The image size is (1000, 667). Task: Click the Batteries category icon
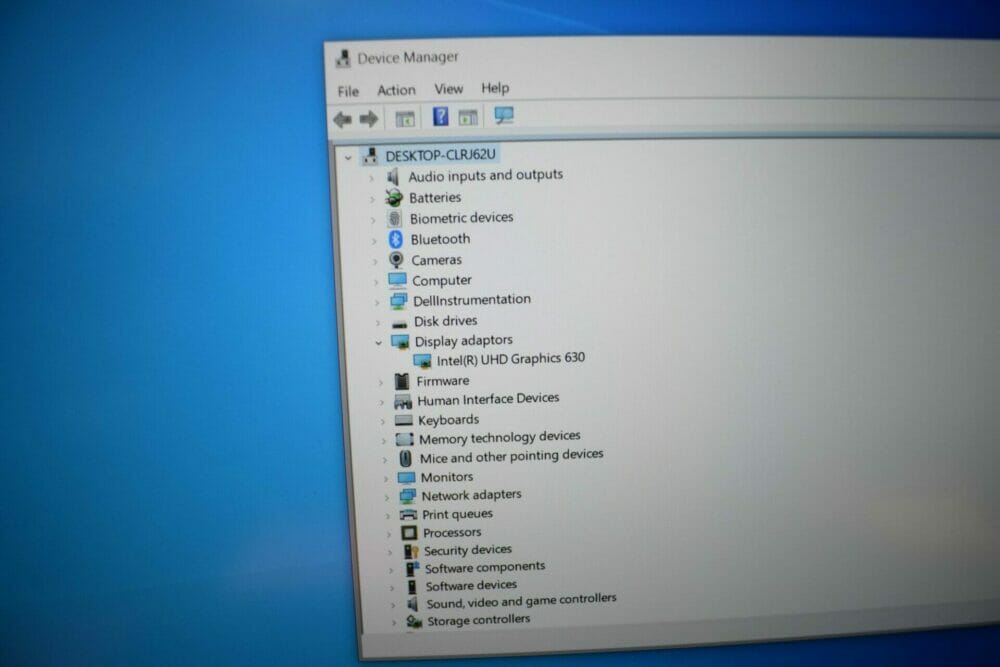[x=393, y=198]
